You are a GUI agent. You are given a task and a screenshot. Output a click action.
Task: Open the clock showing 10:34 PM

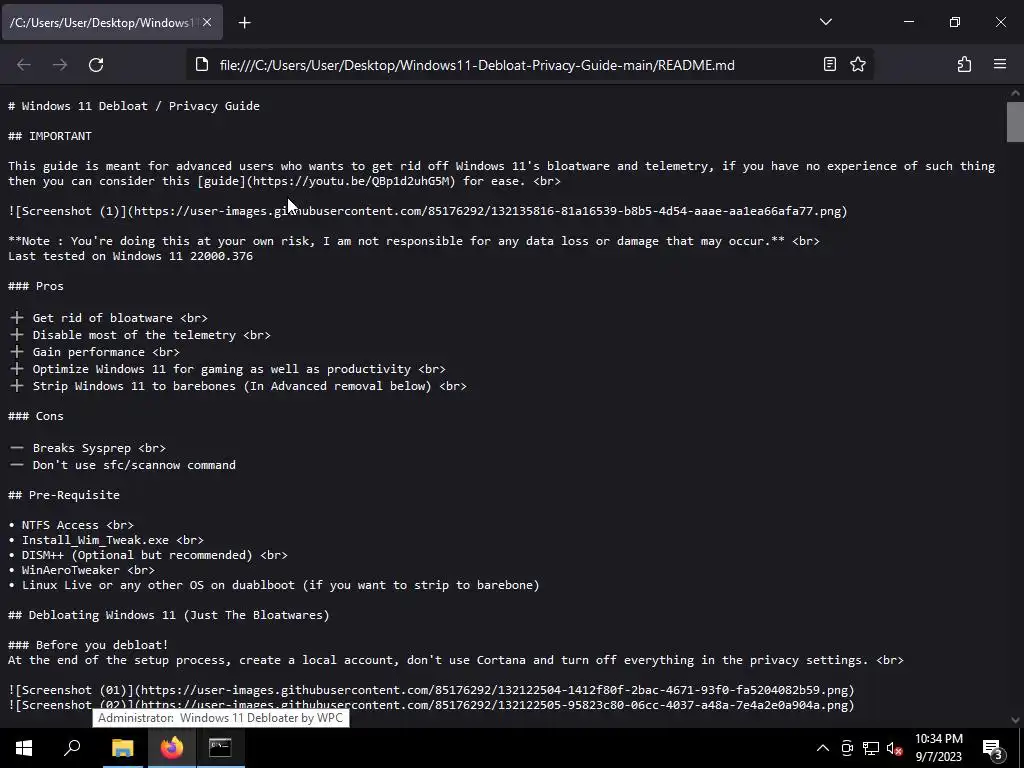point(938,748)
